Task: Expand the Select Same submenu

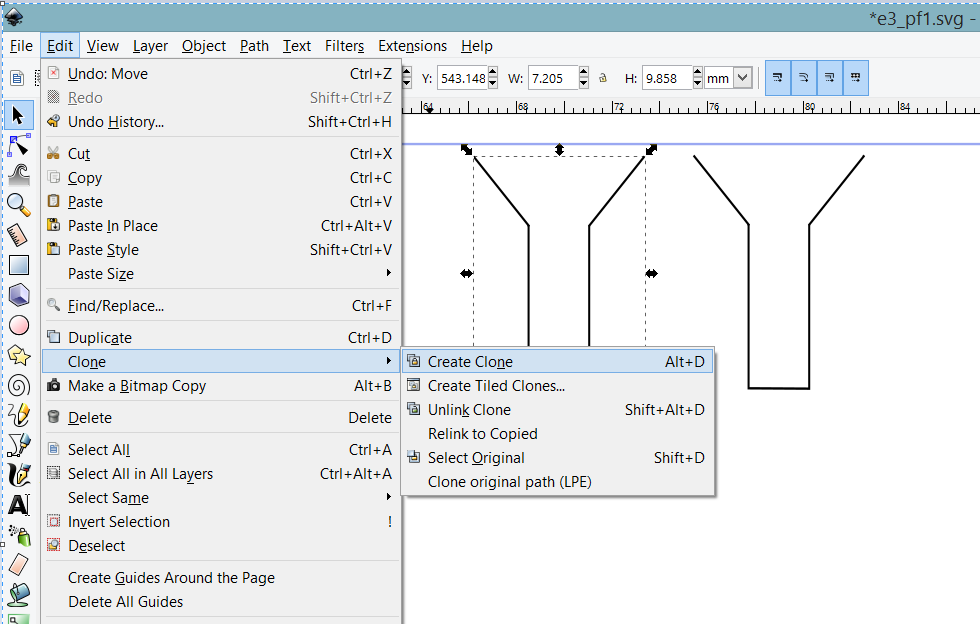Action: [221, 498]
